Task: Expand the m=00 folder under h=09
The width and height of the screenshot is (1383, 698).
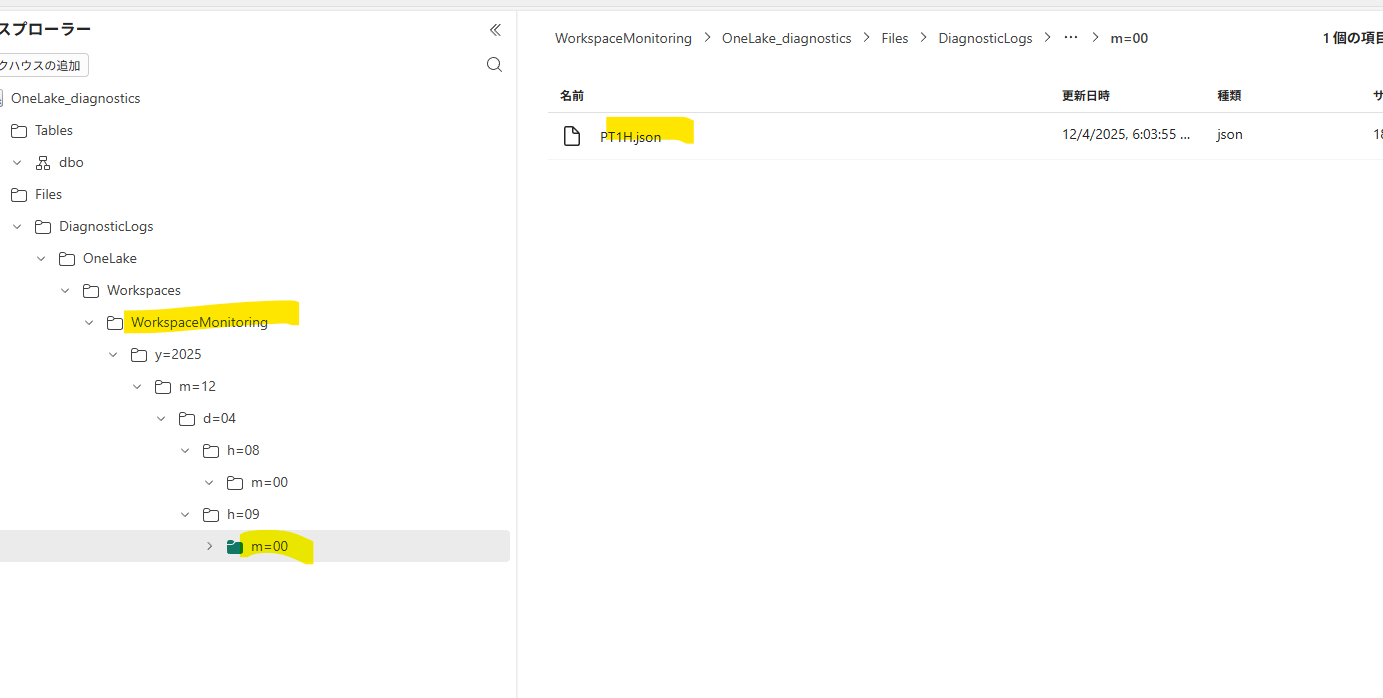Action: click(209, 546)
